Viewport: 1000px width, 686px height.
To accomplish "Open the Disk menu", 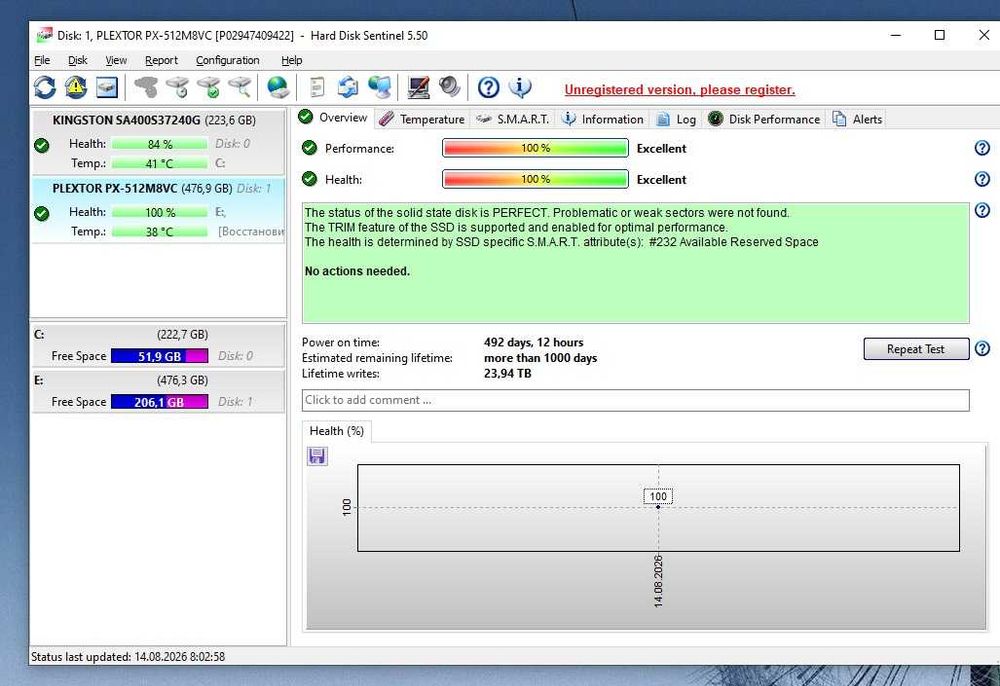I will click(x=78, y=60).
